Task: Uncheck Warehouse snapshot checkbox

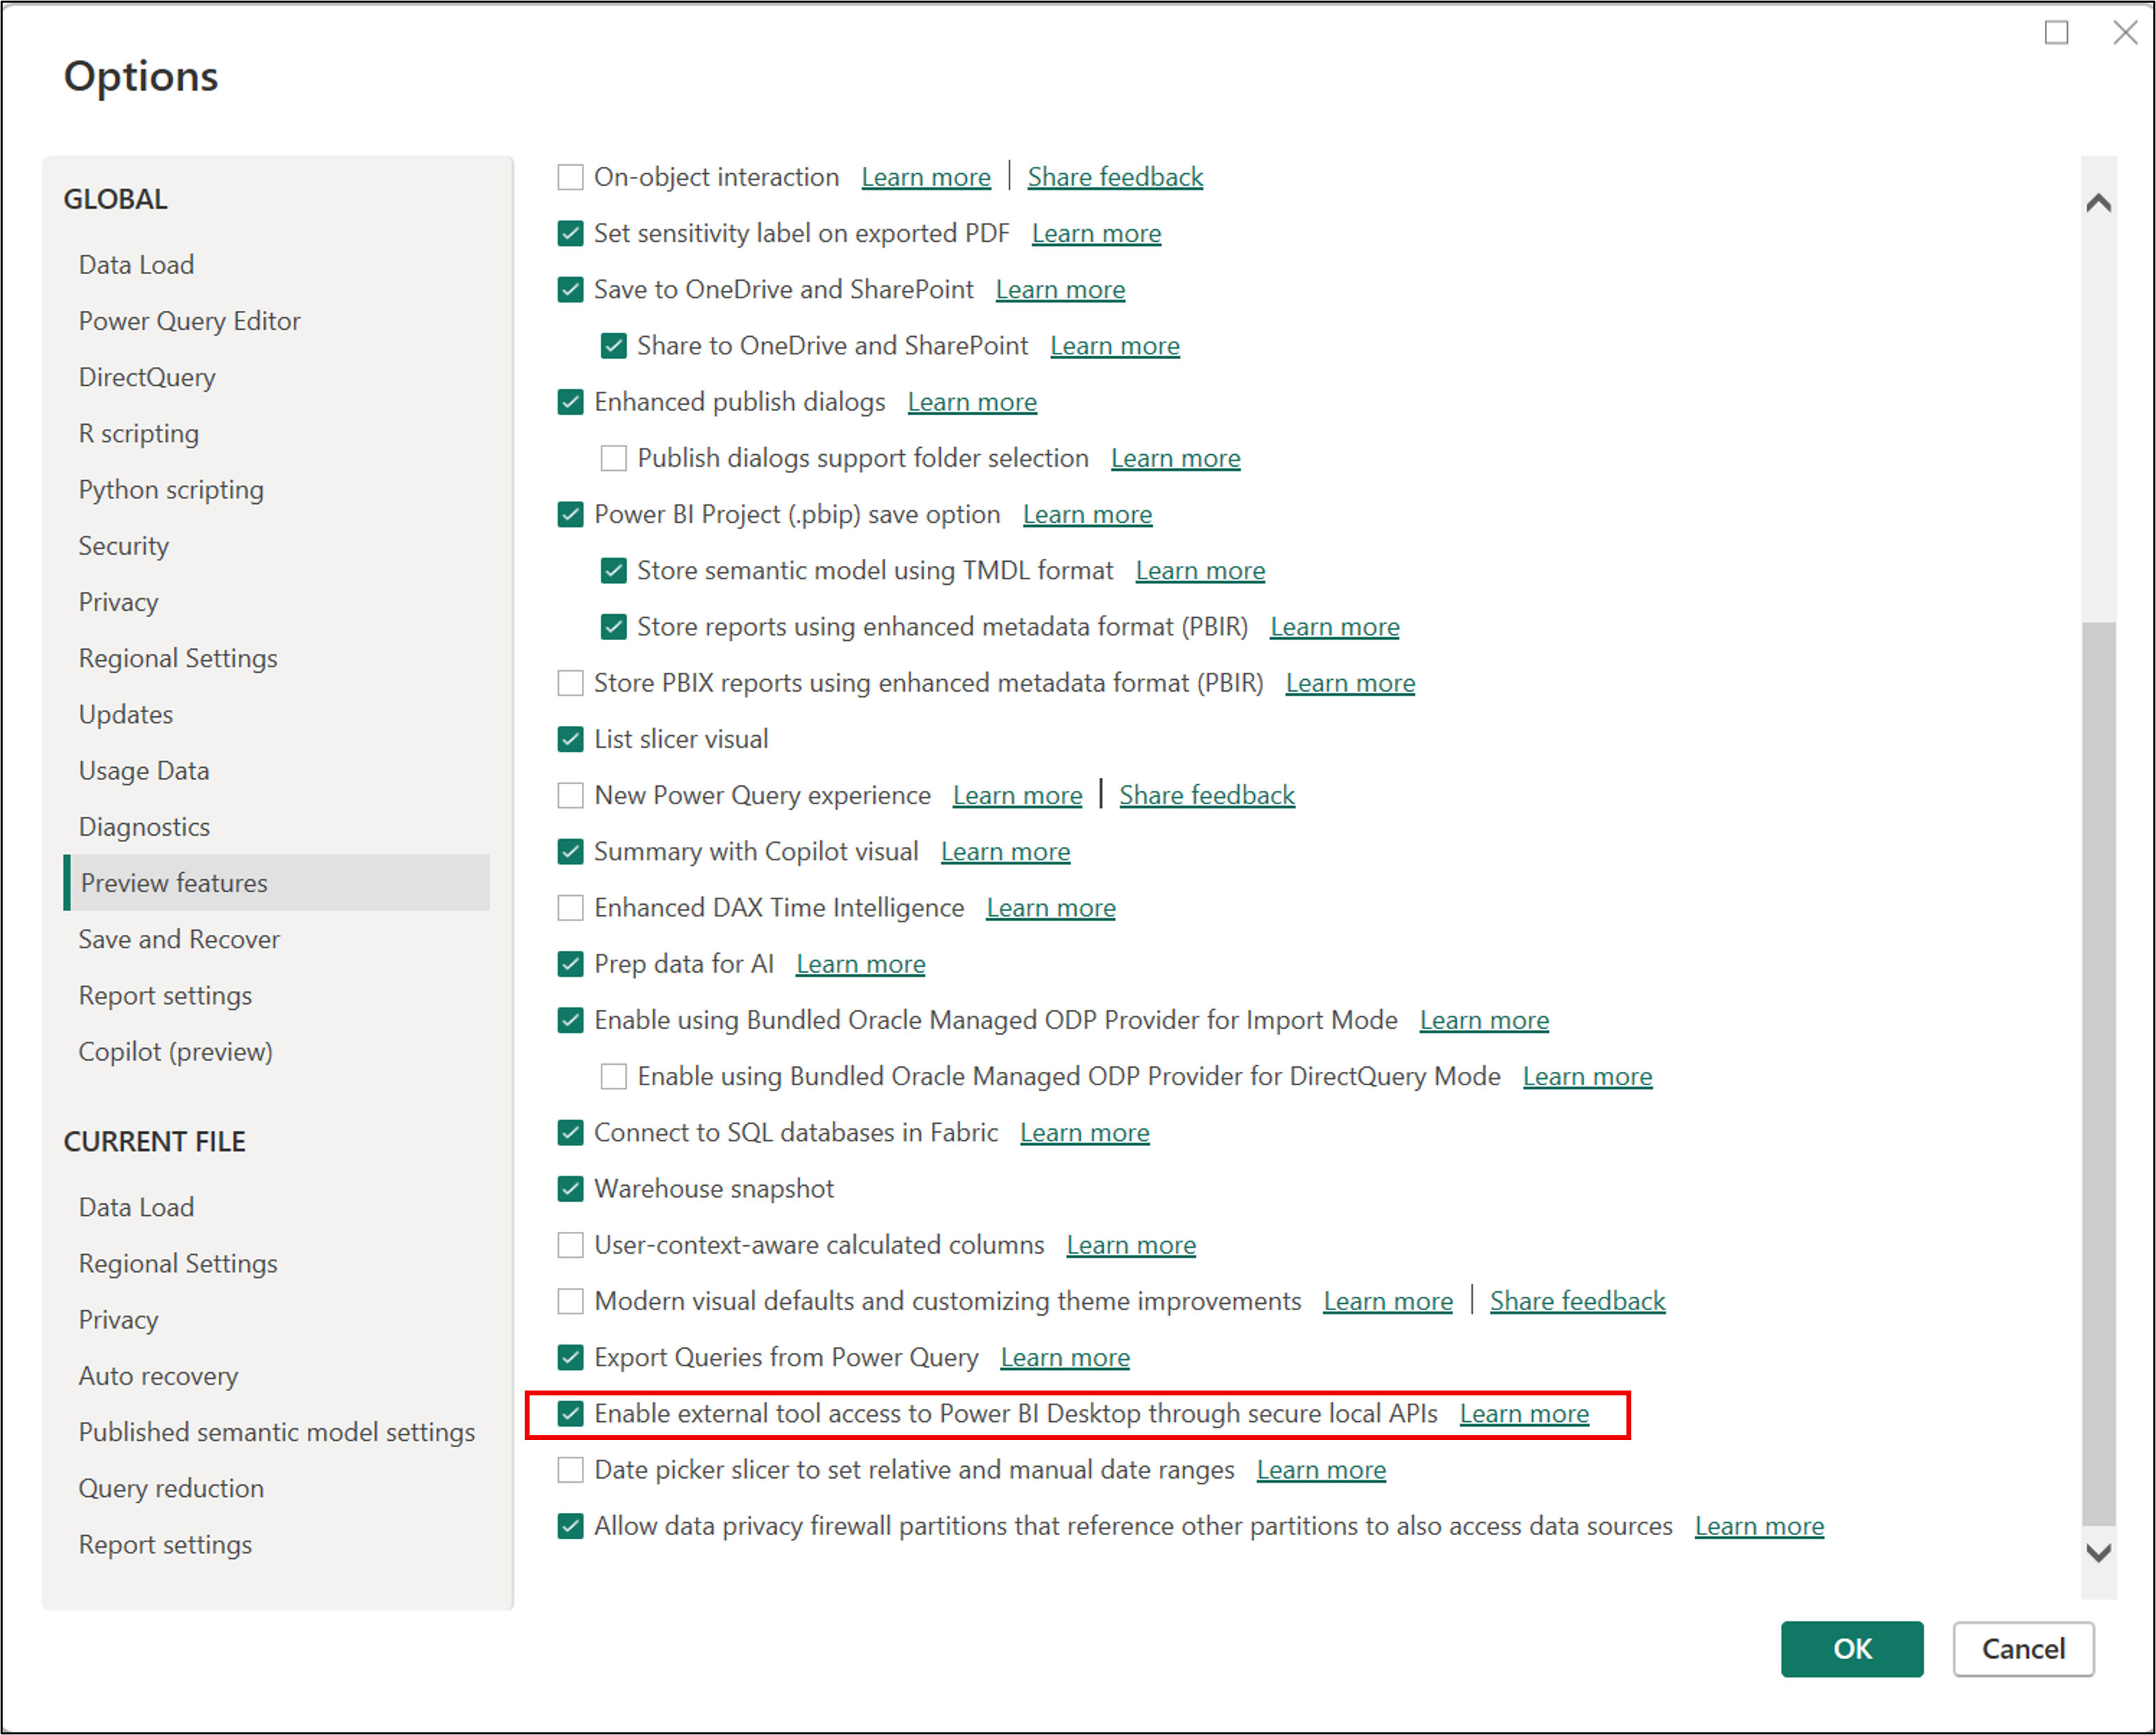Action: point(570,1188)
